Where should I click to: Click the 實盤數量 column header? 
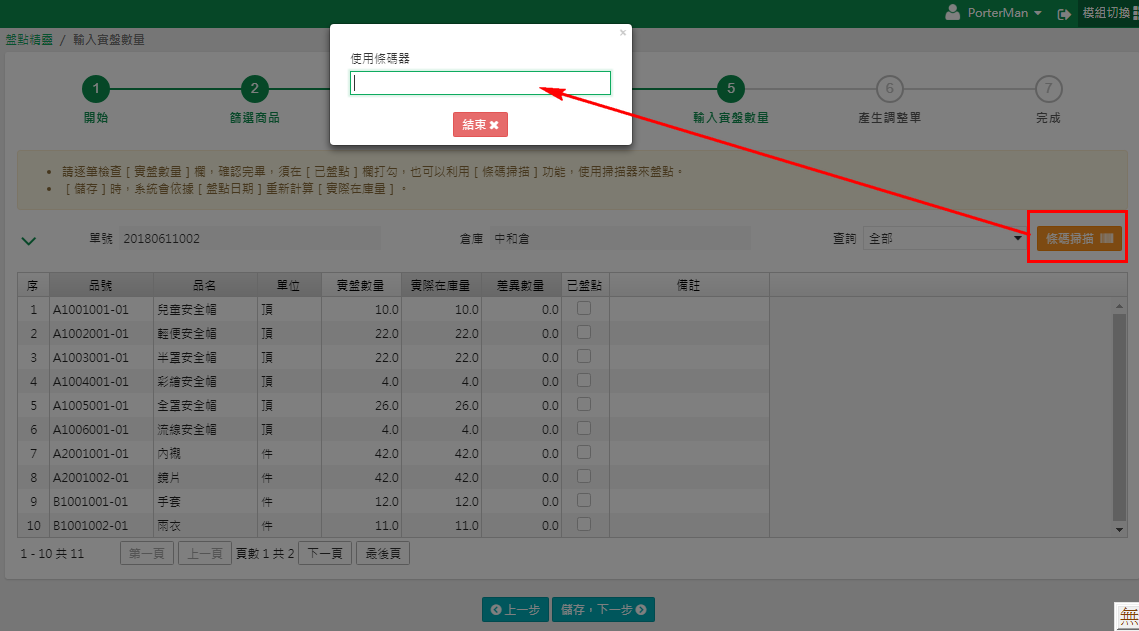361,285
